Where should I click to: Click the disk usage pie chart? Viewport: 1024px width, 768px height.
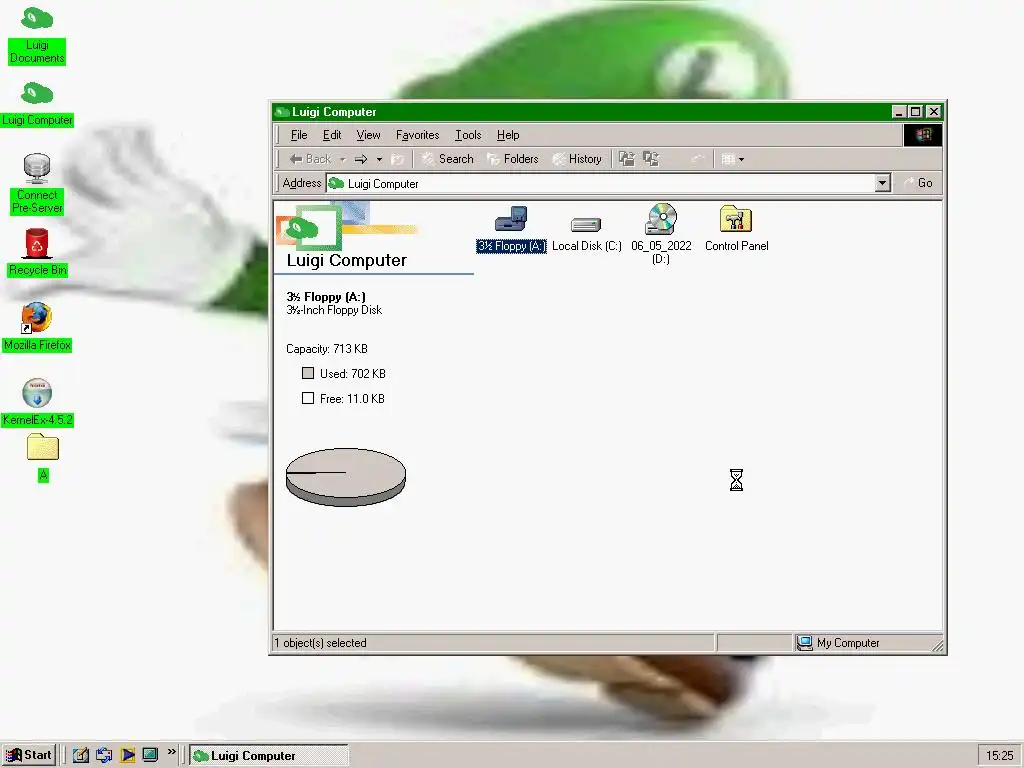point(345,477)
